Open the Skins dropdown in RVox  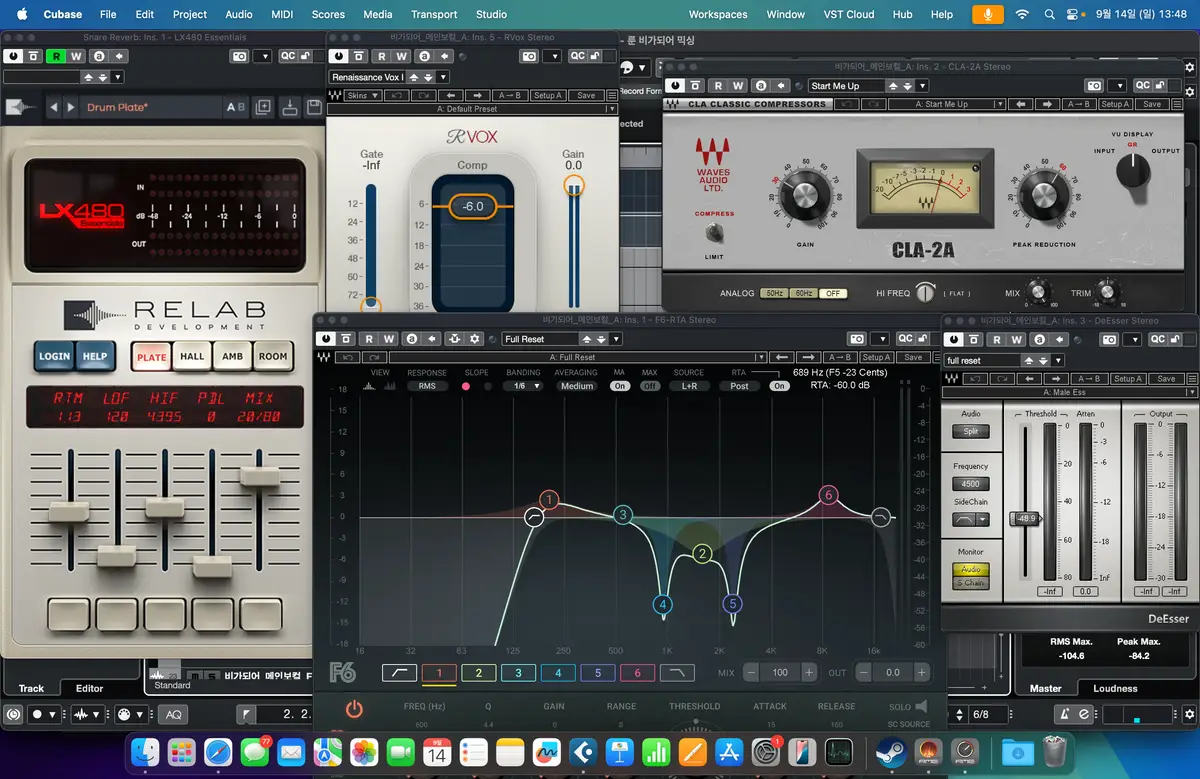pos(362,96)
